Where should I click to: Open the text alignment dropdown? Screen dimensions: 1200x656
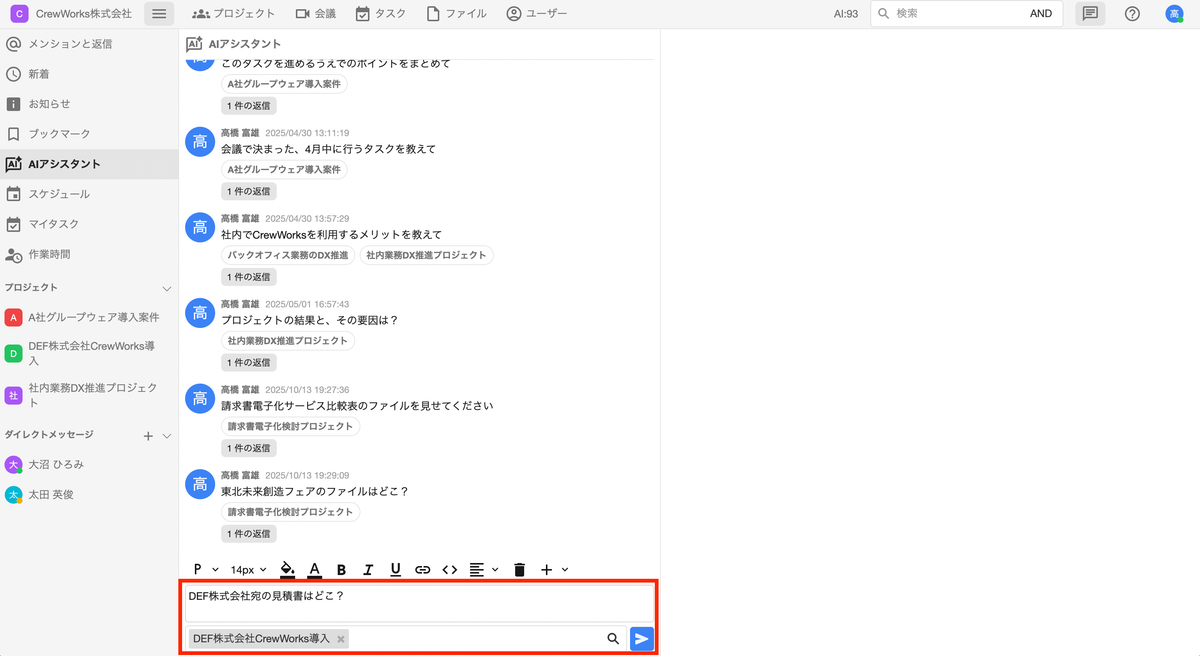[x=484, y=570]
